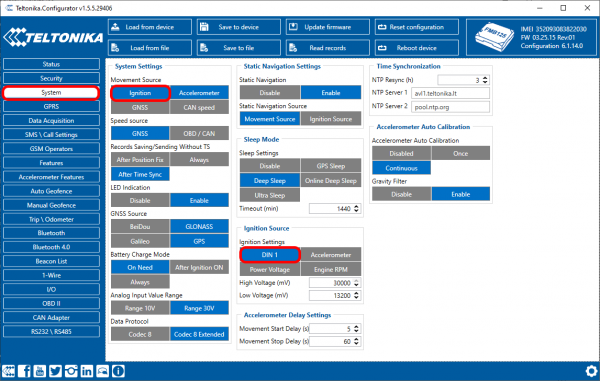This screenshot has width=600, height=381.
Task: Select DIN 1 ignition setting
Action: 270,255
